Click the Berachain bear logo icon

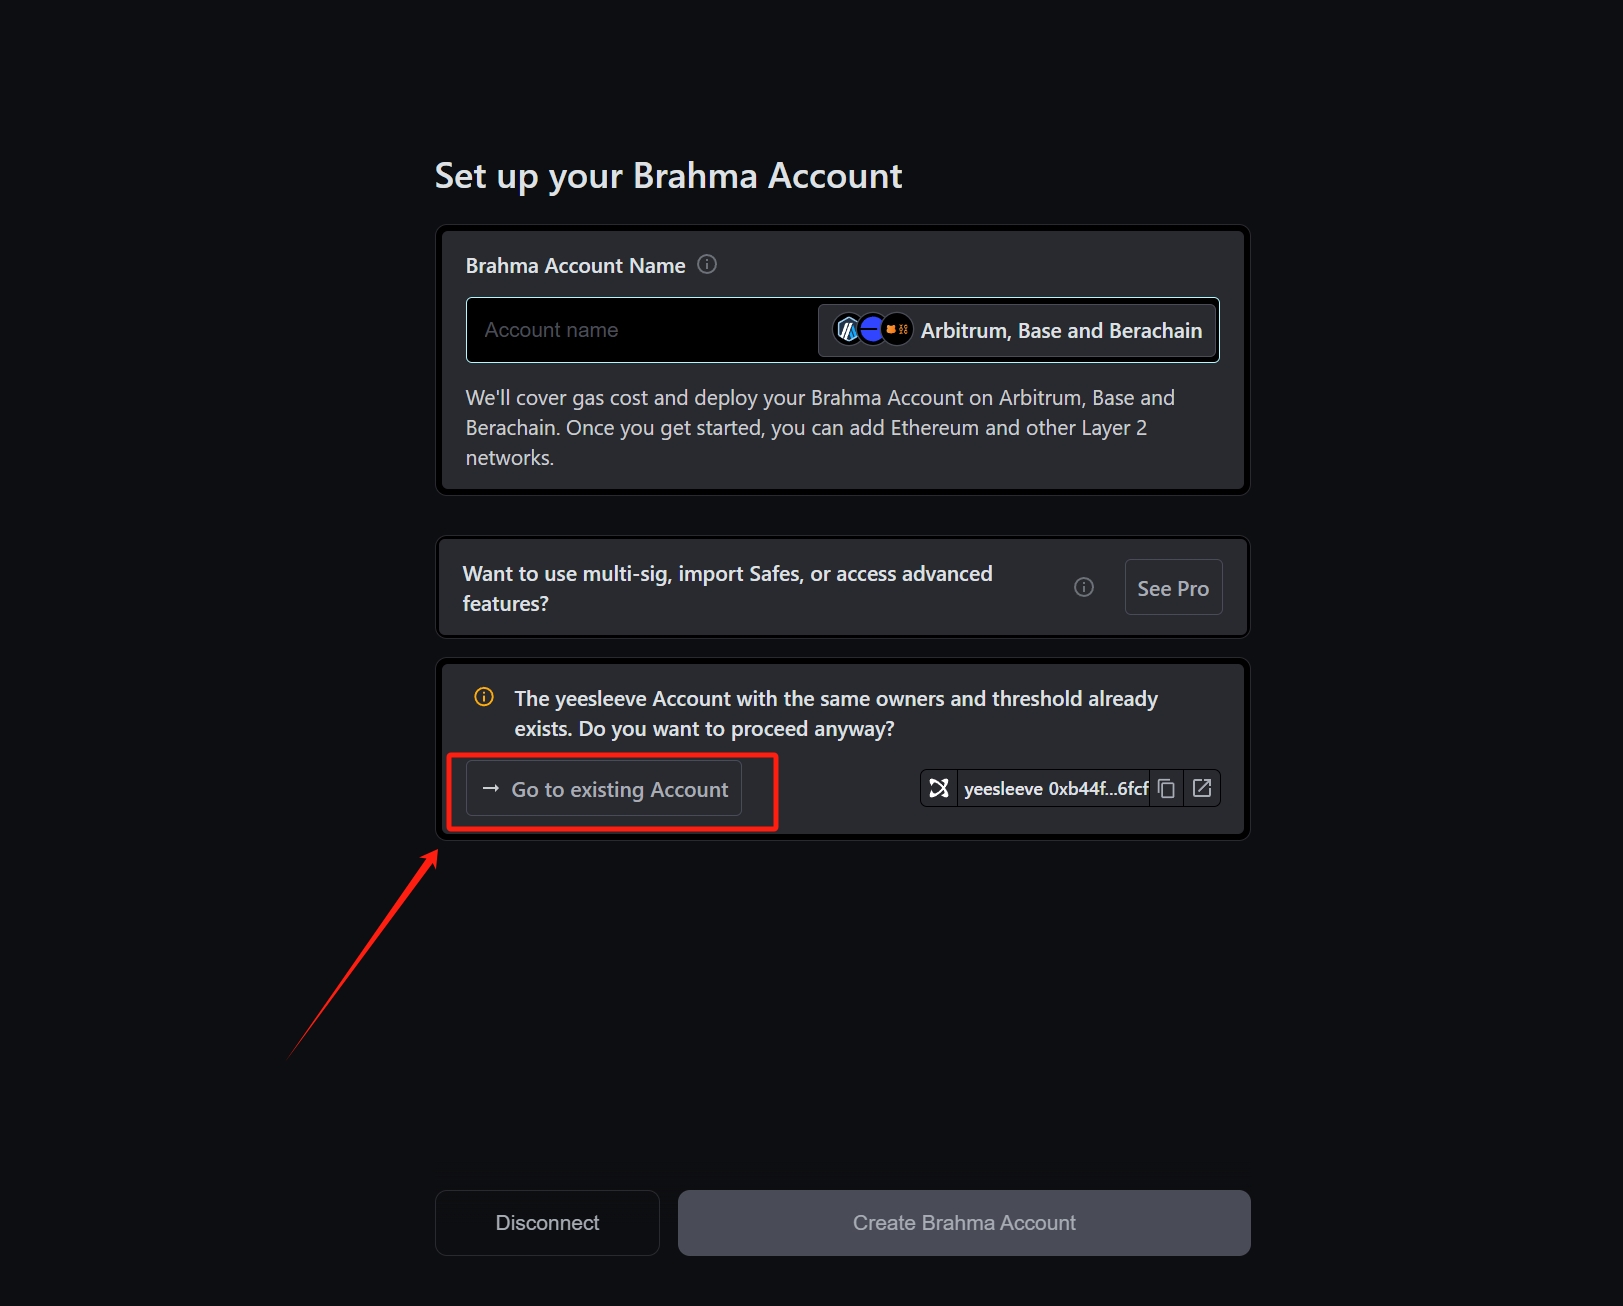pos(897,329)
